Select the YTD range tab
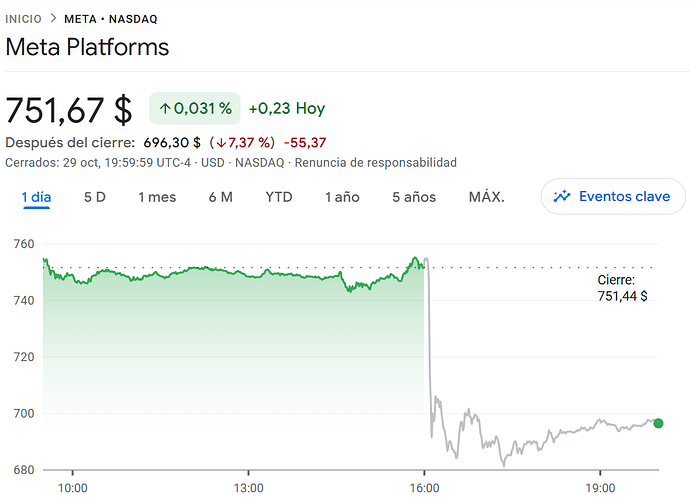Image resolution: width=690 pixels, height=498 pixels. click(x=279, y=197)
